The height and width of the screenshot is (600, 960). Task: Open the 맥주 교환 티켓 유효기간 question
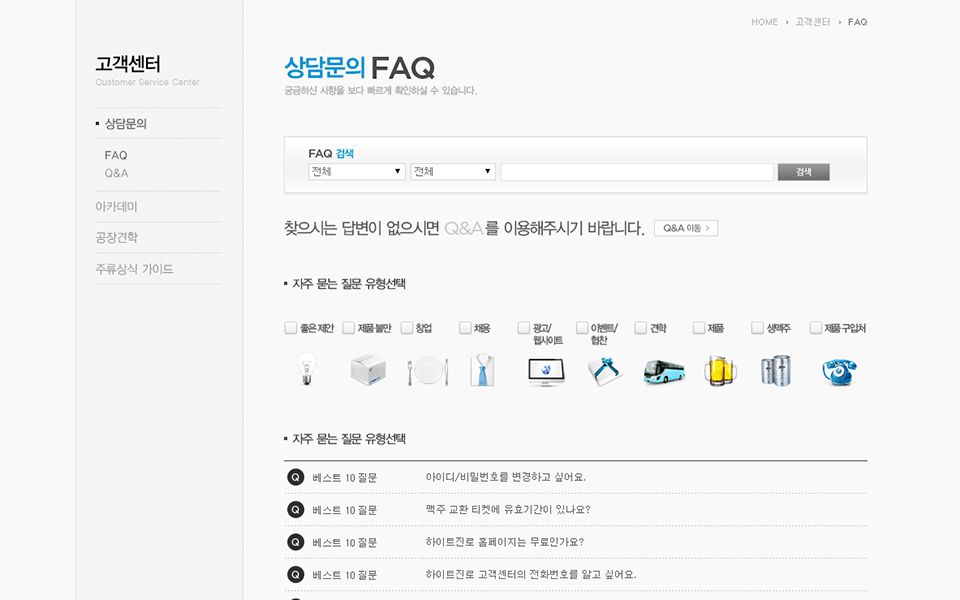(x=507, y=509)
